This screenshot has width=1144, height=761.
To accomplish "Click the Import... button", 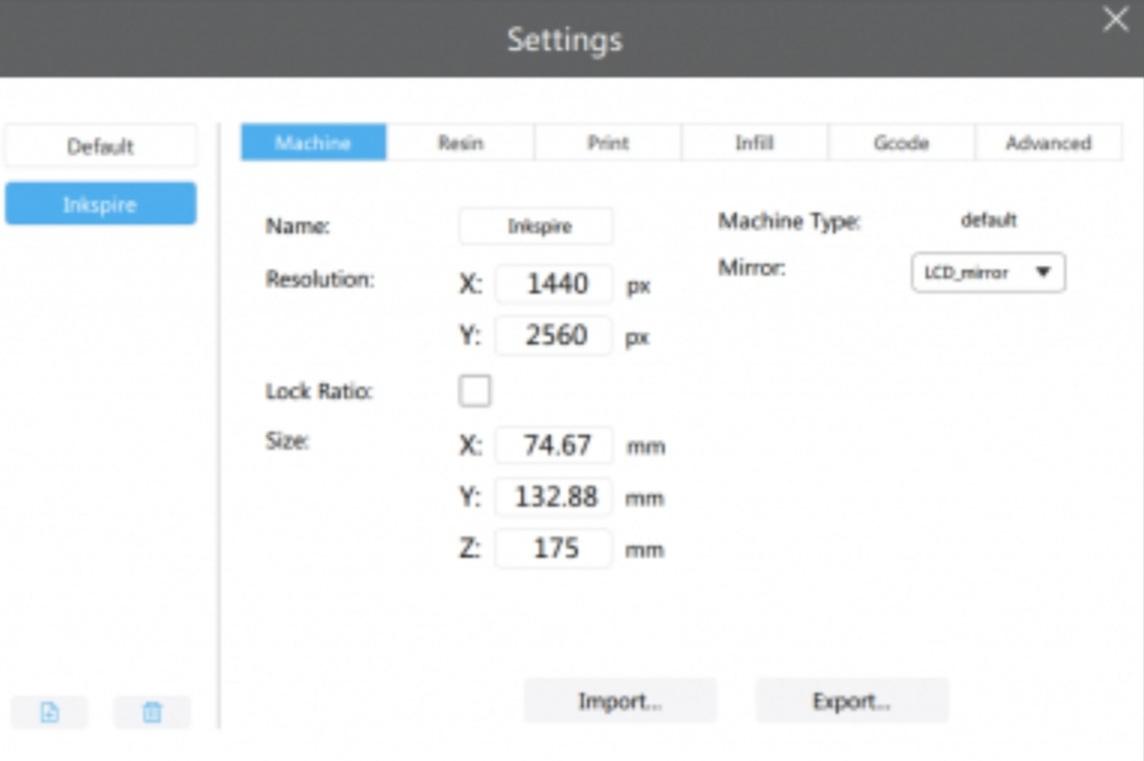I will pyautogui.click(x=620, y=701).
